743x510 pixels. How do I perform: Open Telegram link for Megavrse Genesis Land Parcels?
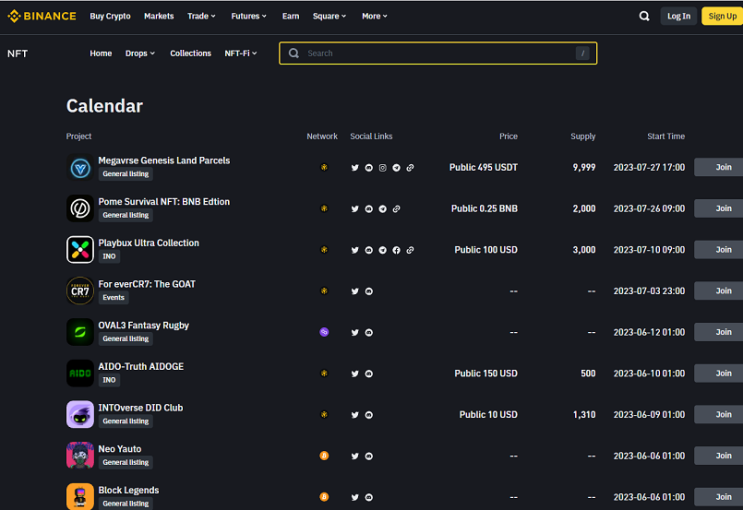point(396,168)
